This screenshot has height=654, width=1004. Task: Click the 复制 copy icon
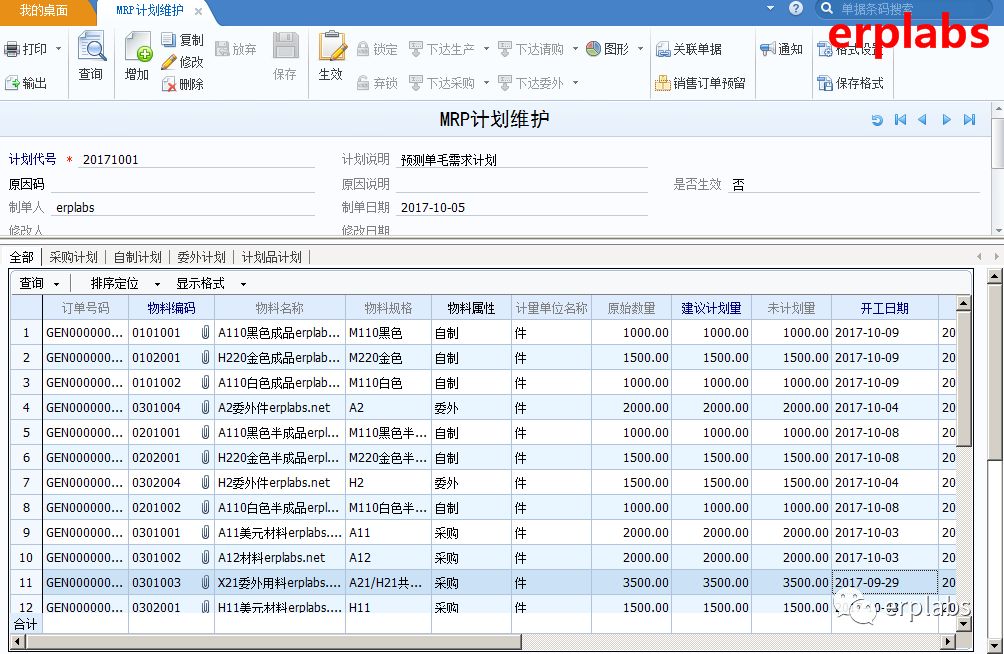(x=168, y=40)
